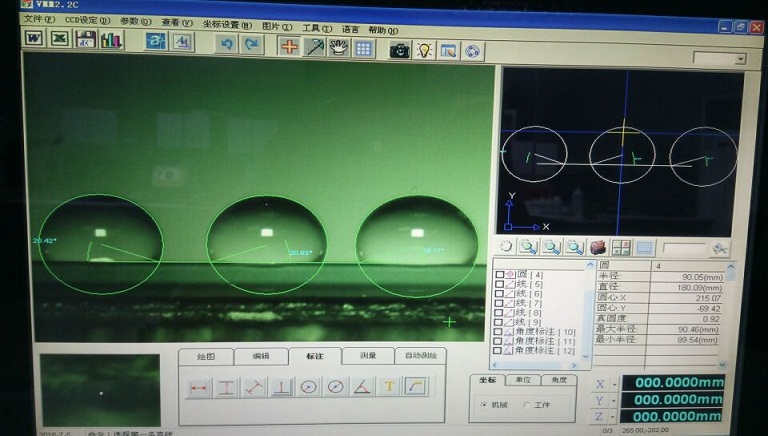
Task: Select the 机械 radio button
Action: (x=485, y=404)
